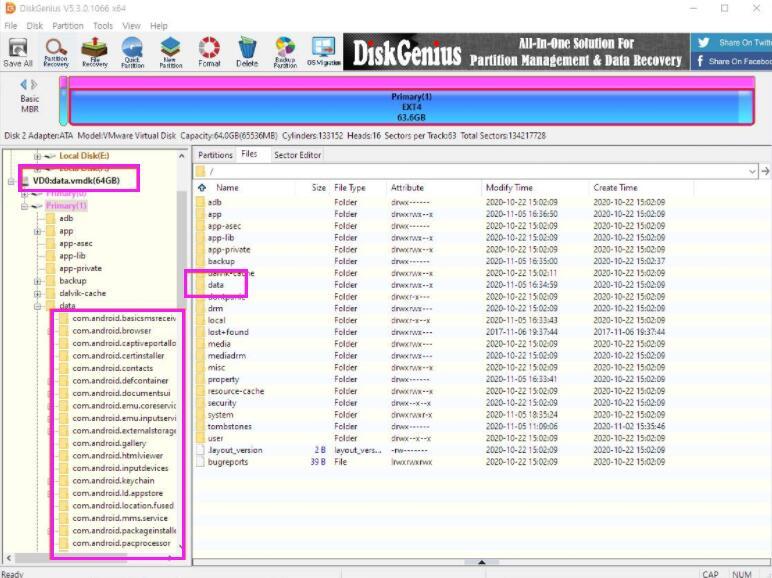Image resolution: width=772 pixels, height=578 pixels.
Task: Open the path dropdown arrow
Action: point(752,171)
